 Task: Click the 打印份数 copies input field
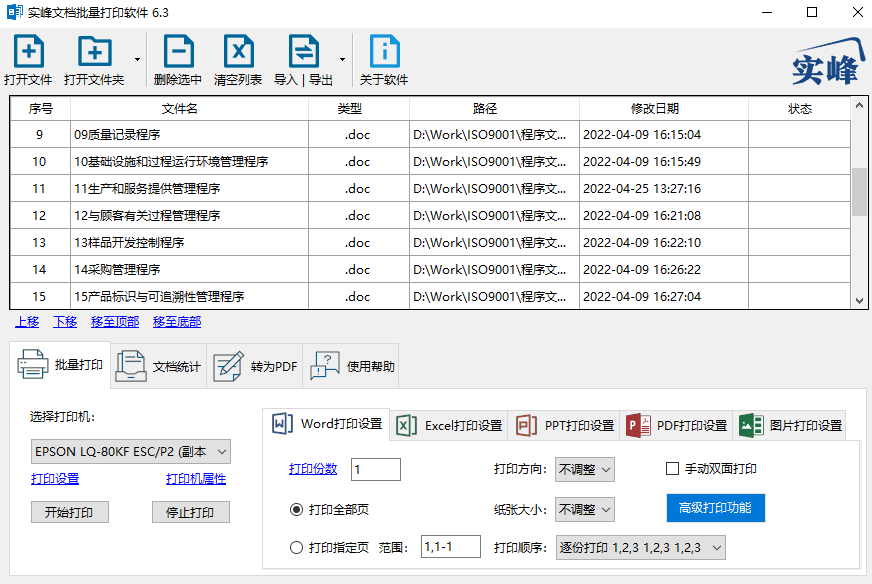click(x=376, y=469)
